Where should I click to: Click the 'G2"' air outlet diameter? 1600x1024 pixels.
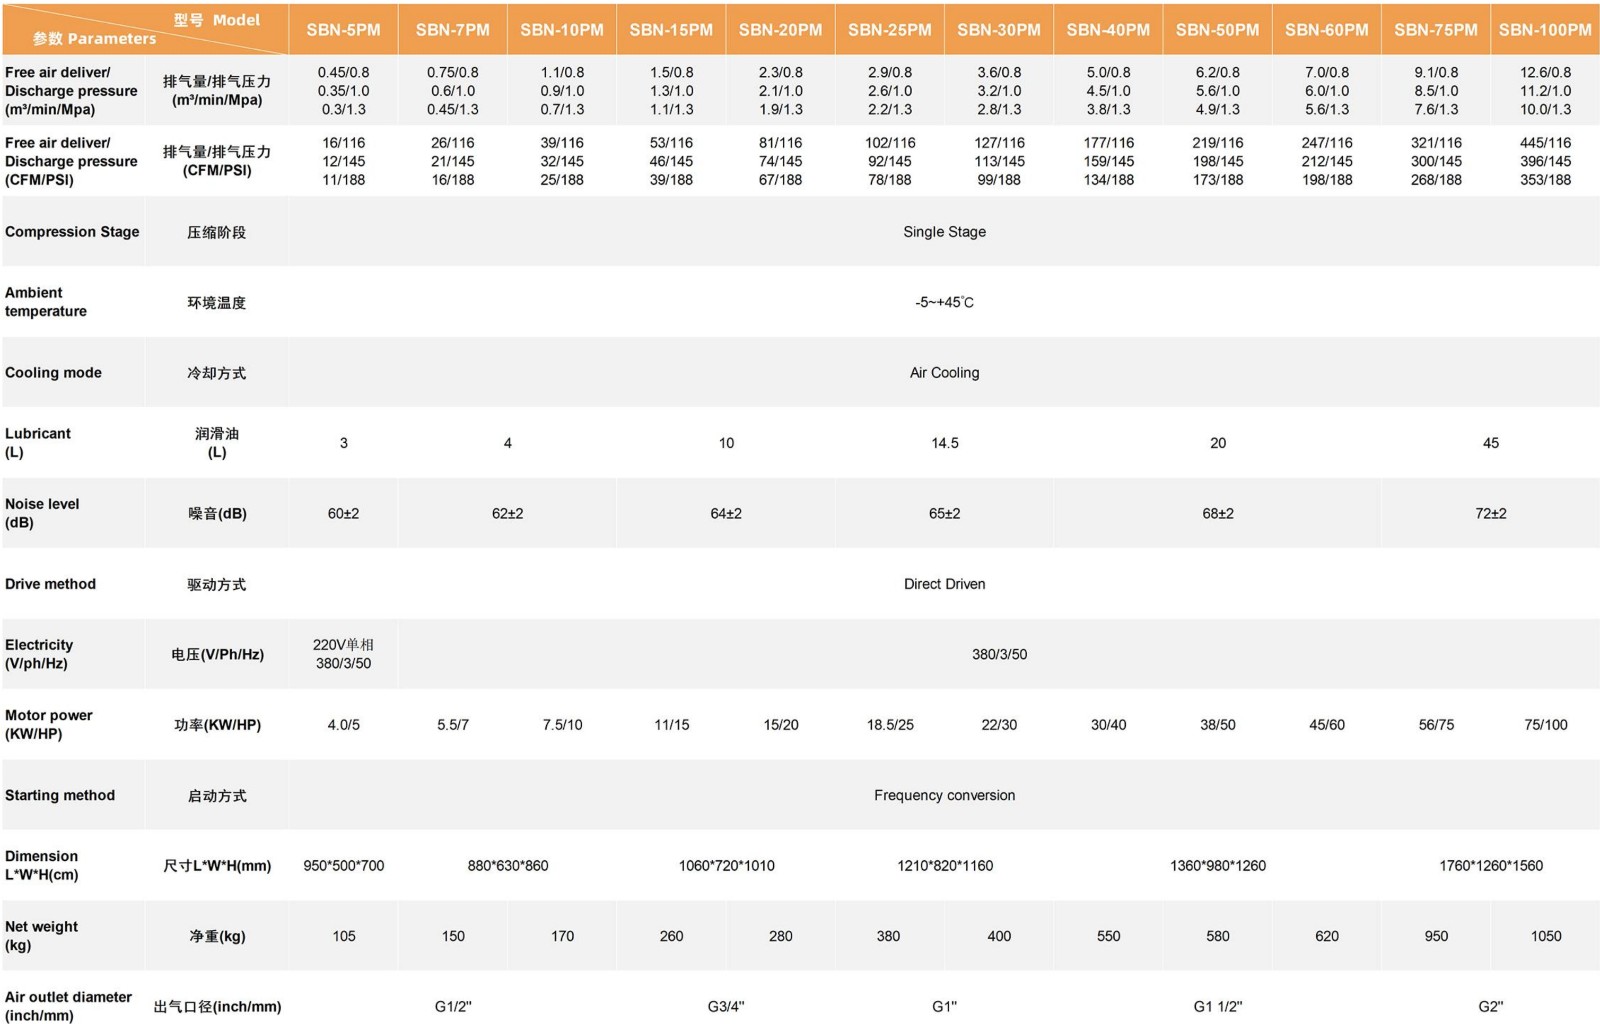1490,1007
